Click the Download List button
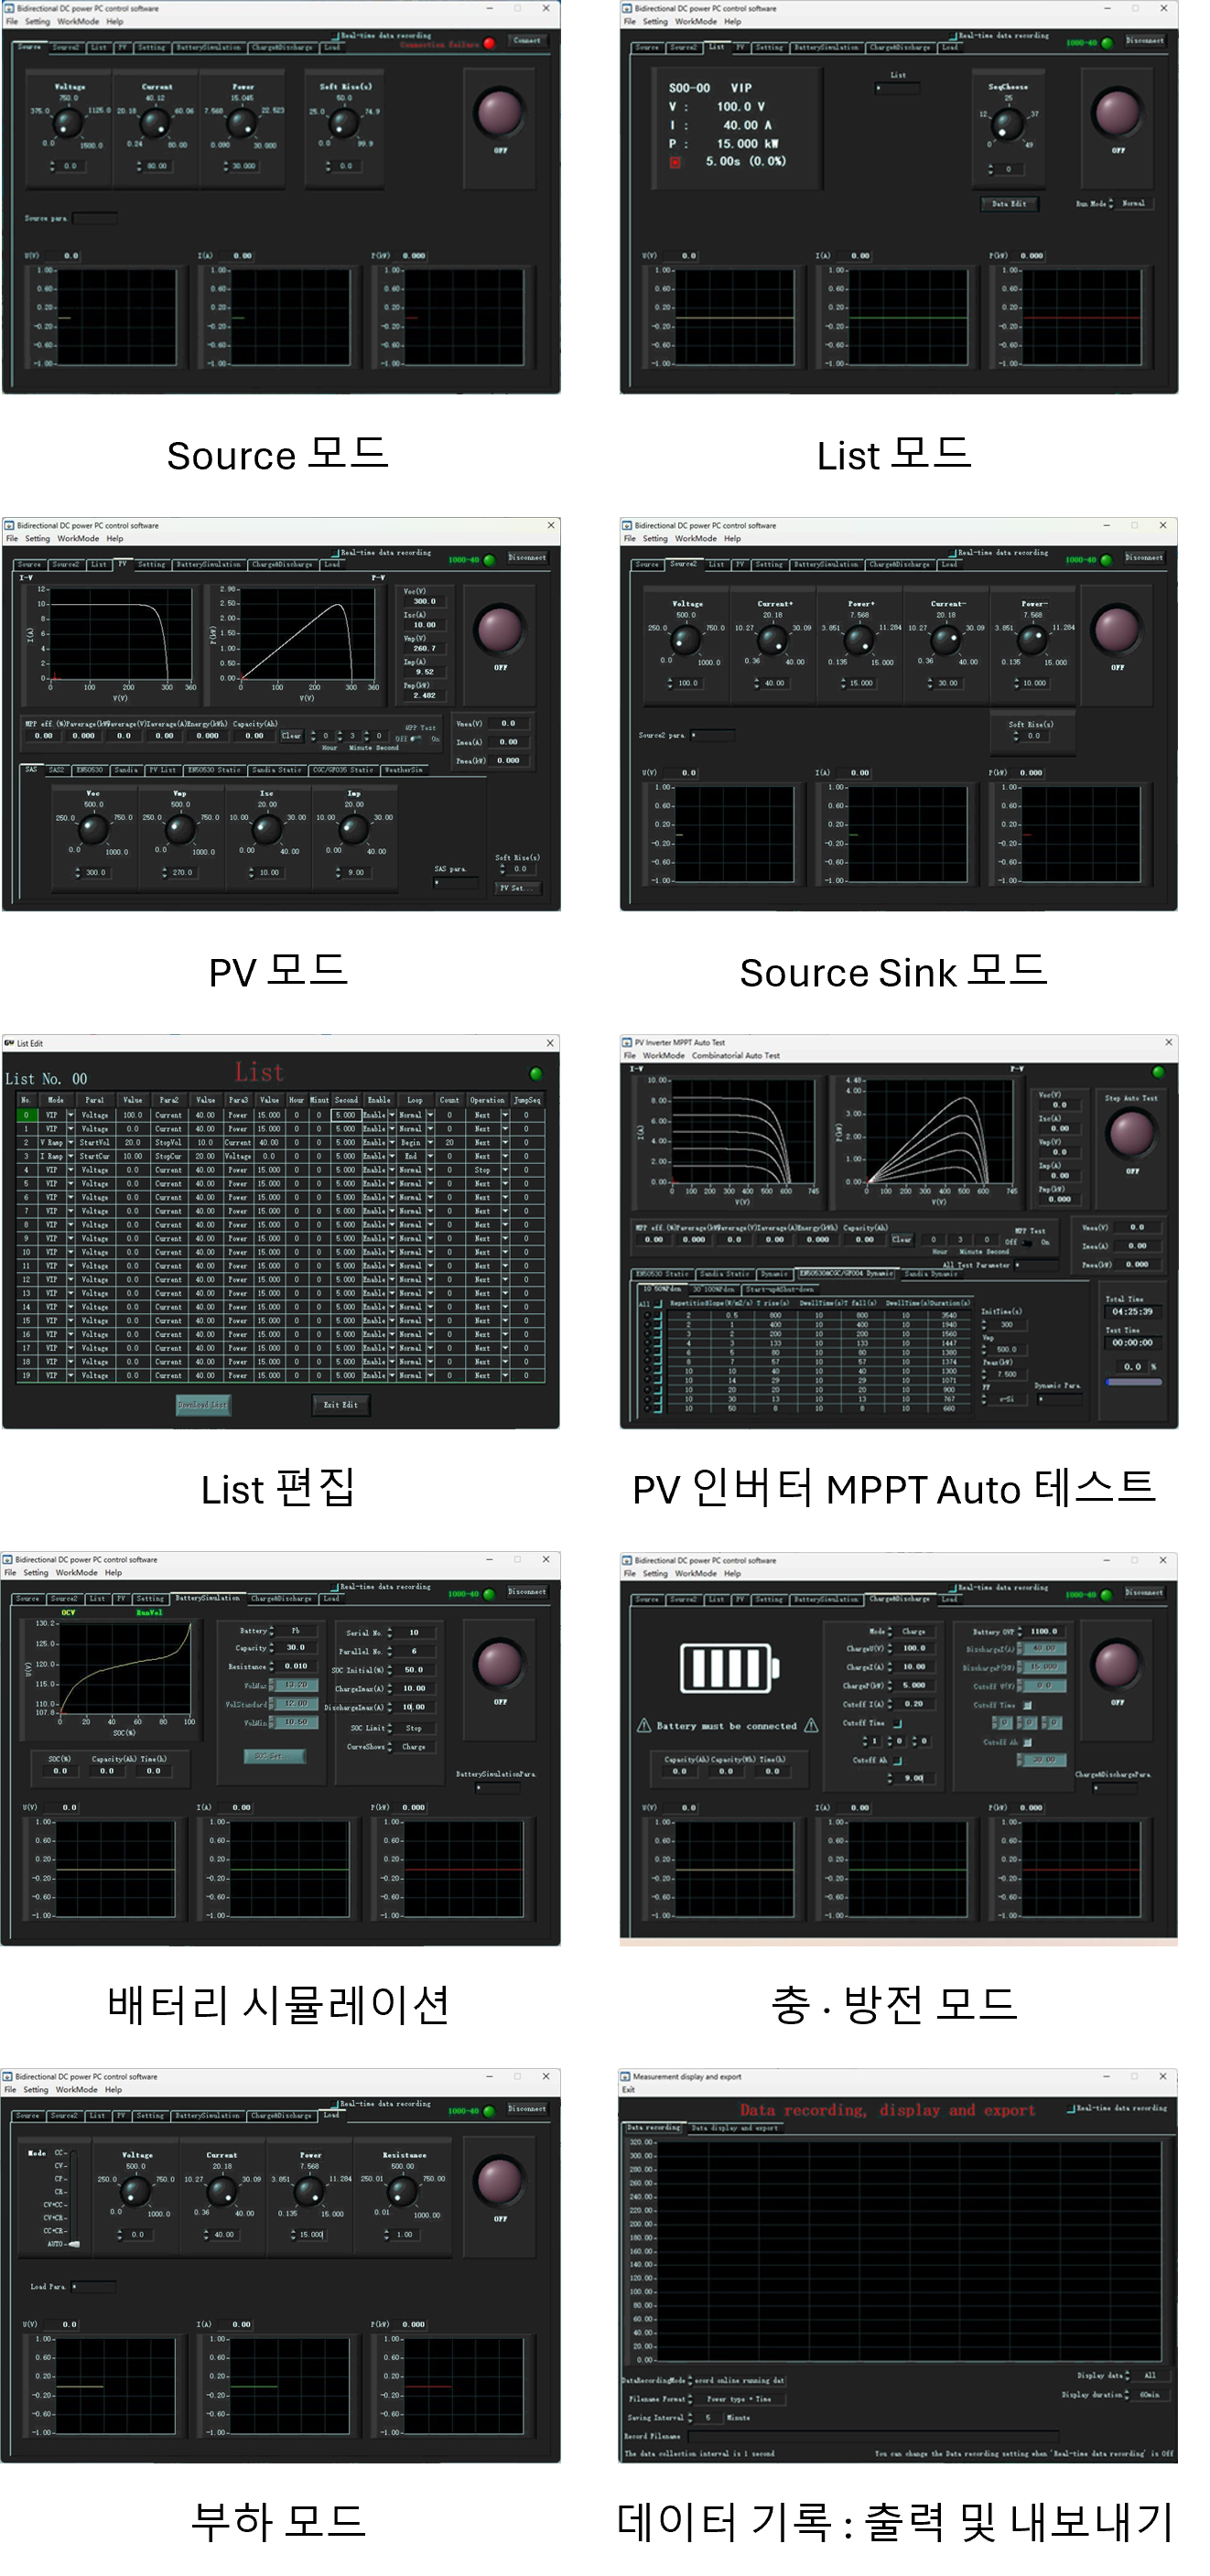This screenshot has height=2576, width=1210. point(203,1404)
